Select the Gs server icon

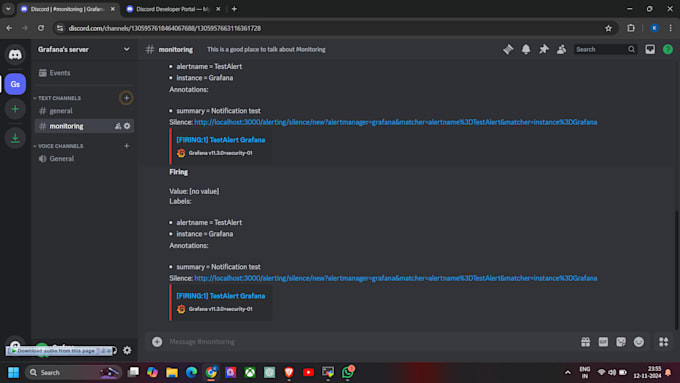click(15, 84)
